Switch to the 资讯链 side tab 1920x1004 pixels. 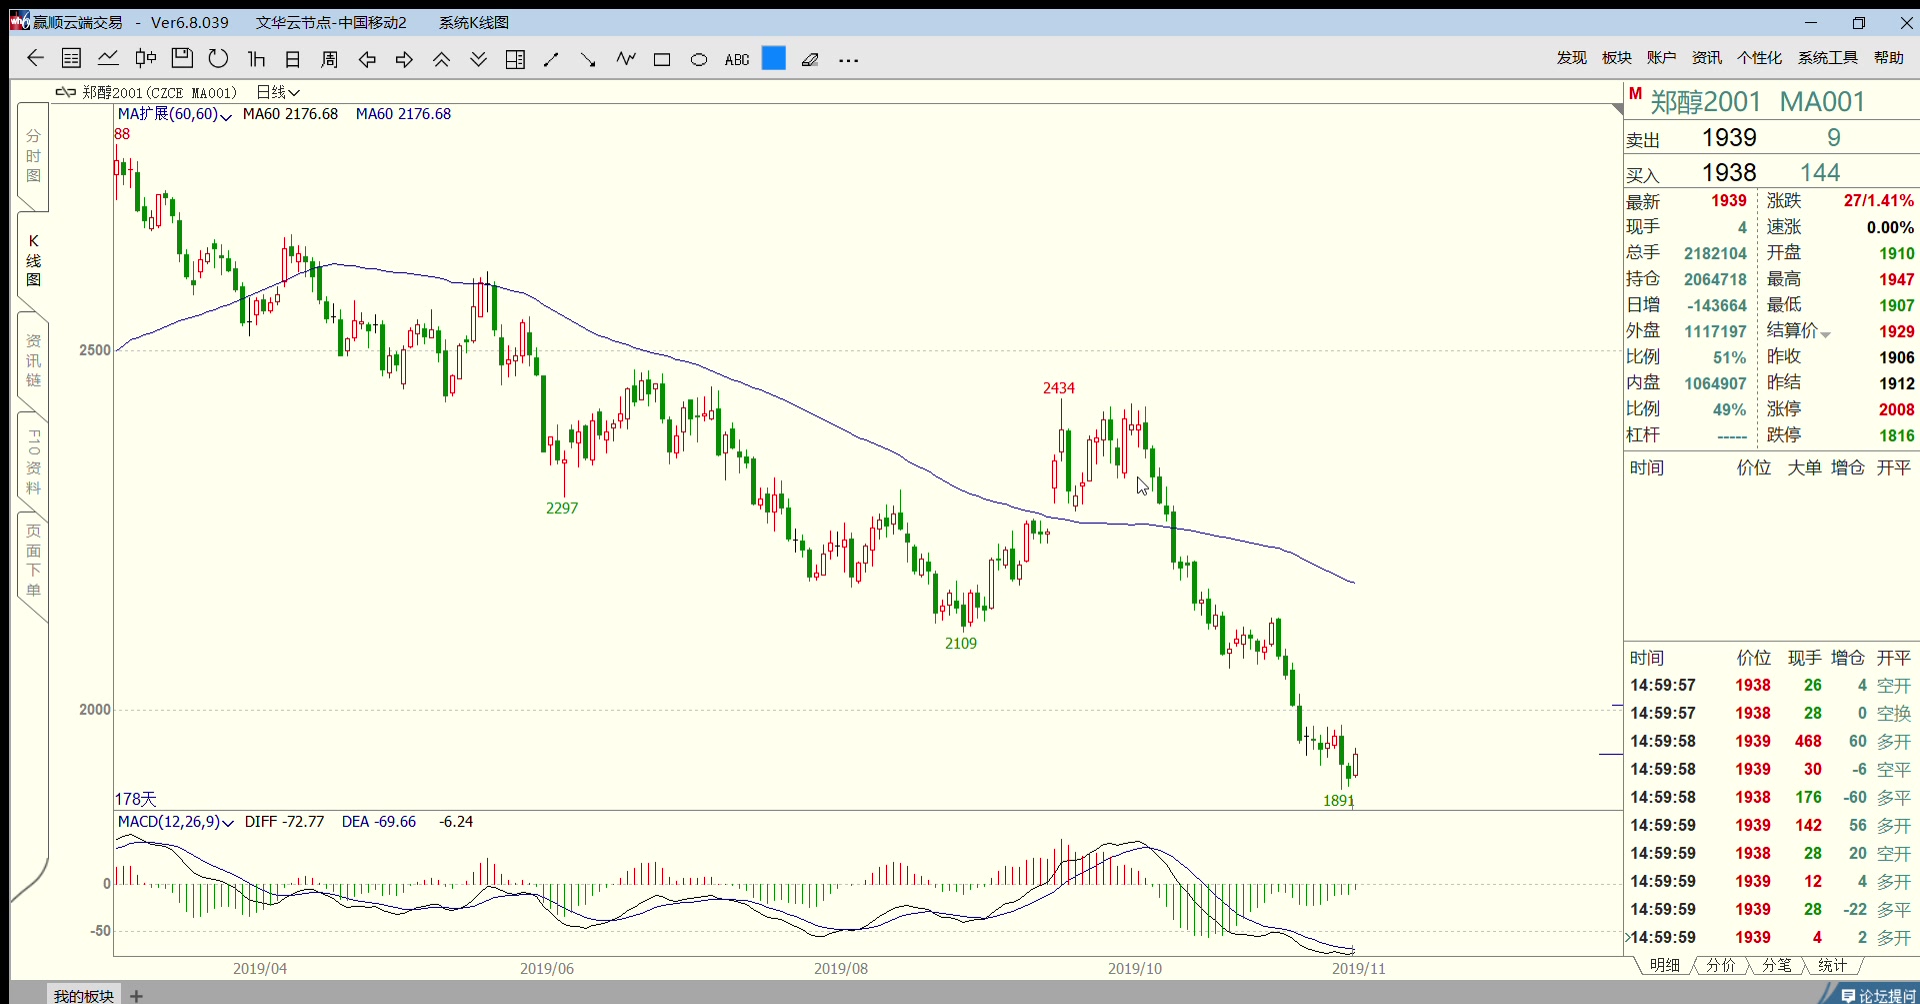point(33,360)
